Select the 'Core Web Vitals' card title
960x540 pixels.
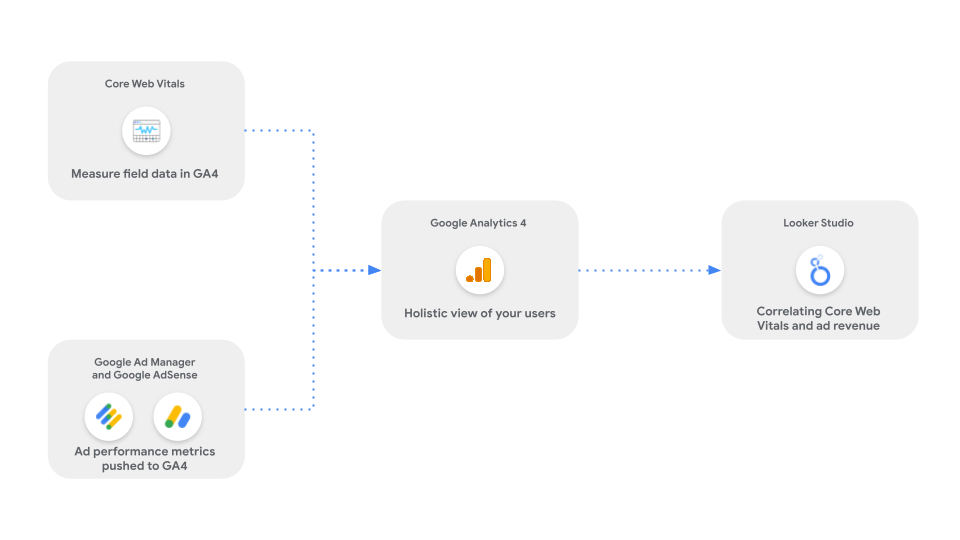point(145,84)
